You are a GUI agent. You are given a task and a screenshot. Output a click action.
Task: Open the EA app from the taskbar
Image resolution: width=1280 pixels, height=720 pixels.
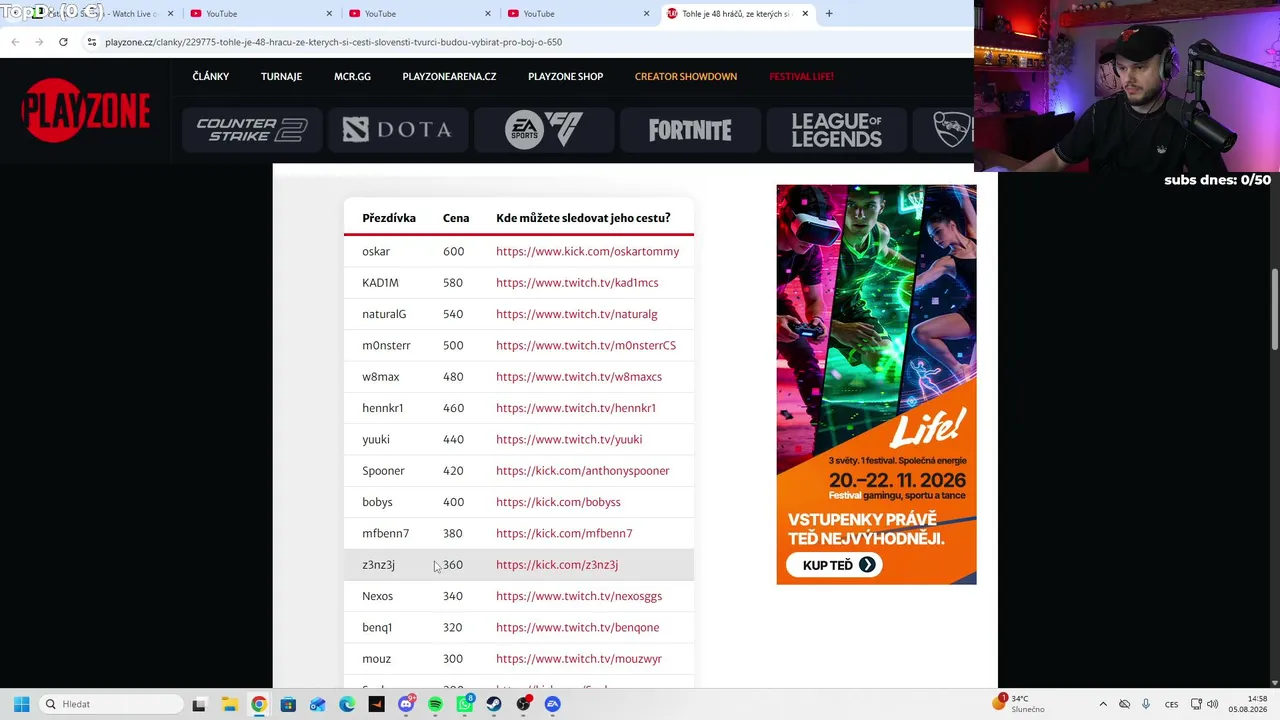[553, 704]
